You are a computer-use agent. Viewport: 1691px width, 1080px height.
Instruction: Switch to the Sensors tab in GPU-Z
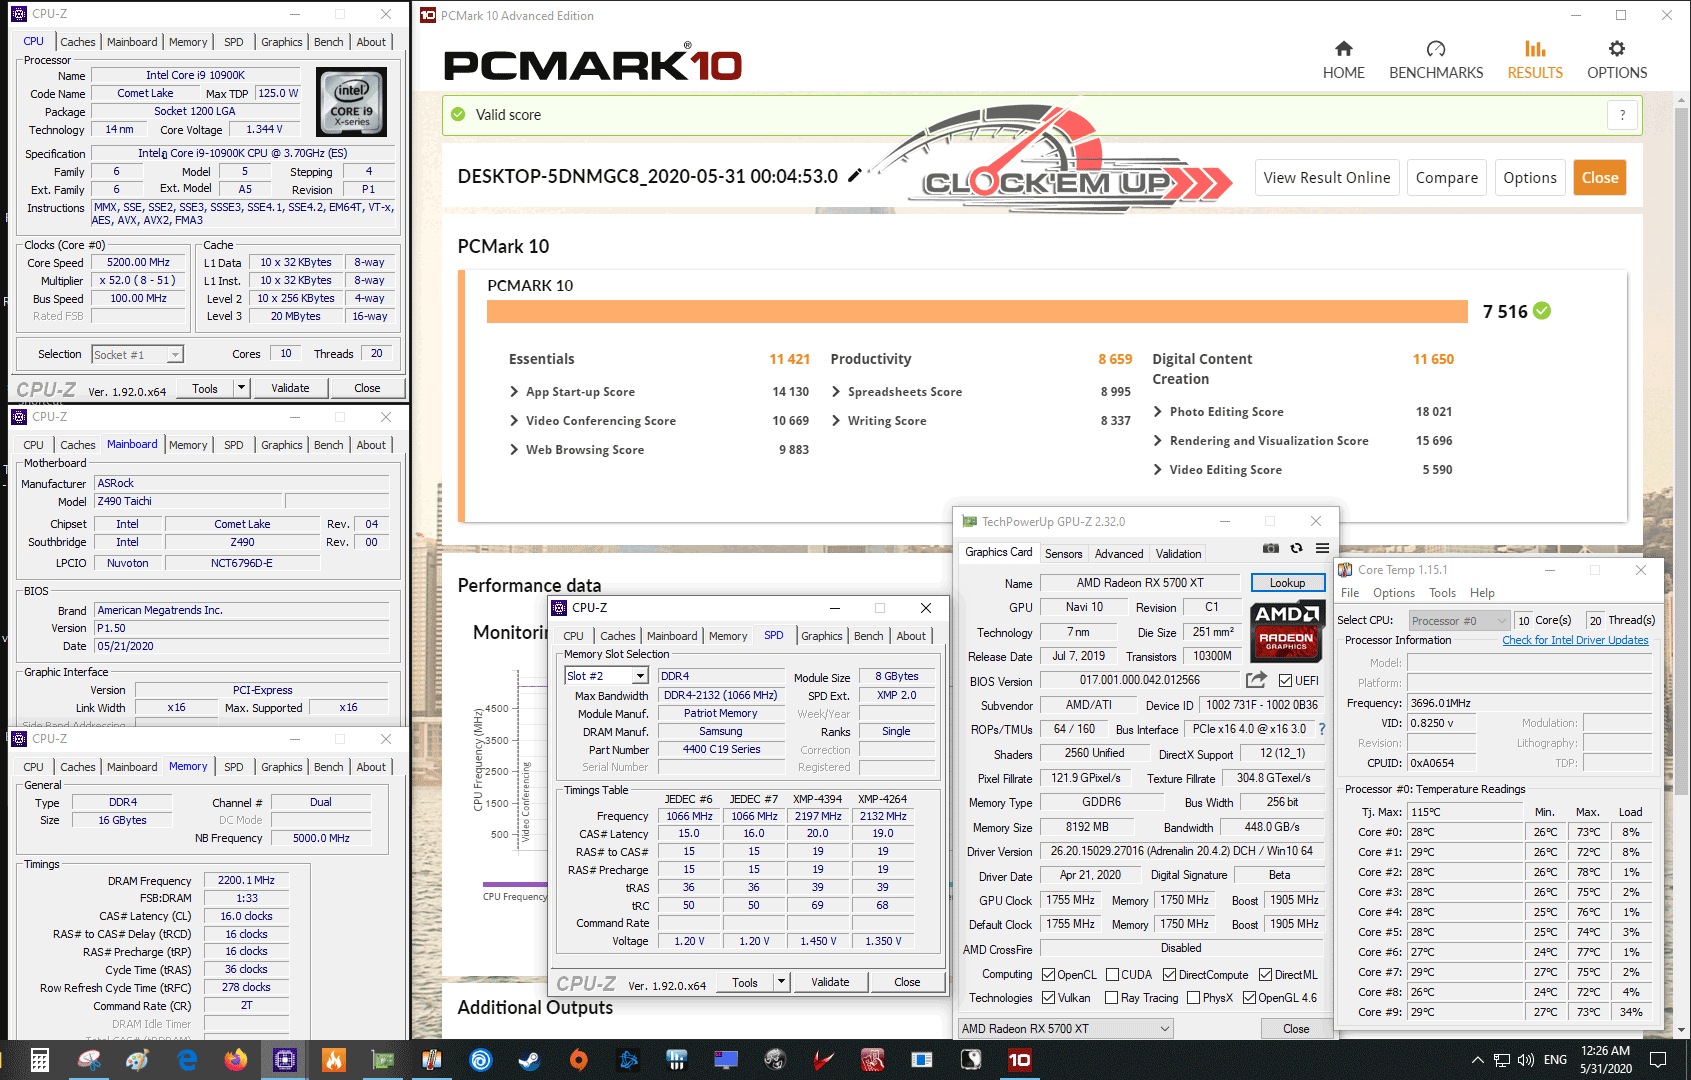[1063, 553]
